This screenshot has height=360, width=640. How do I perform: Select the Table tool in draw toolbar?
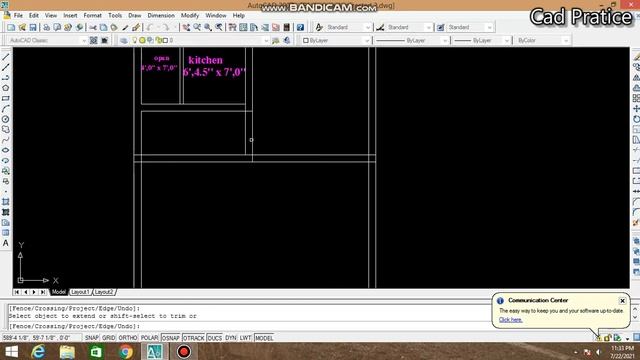pyautogui.click(x=6, y=233)
